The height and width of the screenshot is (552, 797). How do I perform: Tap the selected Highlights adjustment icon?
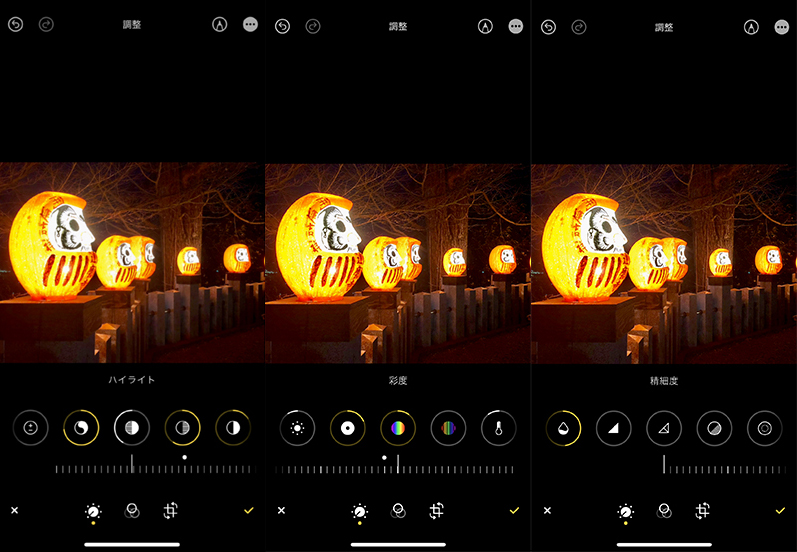coord(132,428)
